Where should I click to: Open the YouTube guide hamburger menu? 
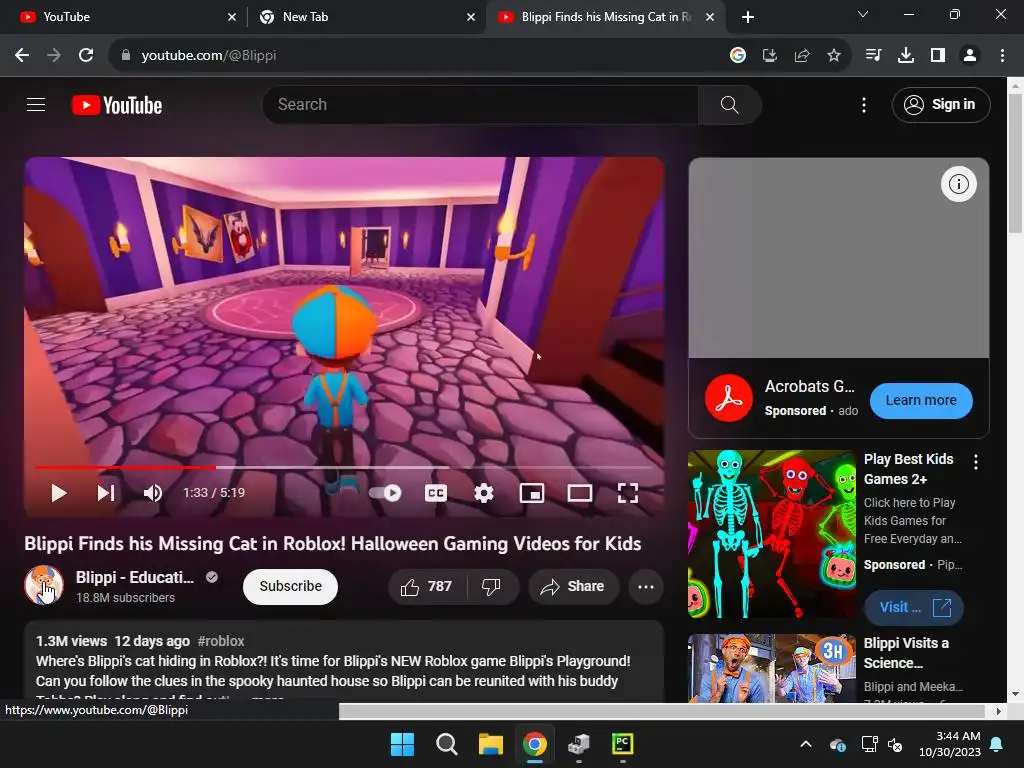(x=36, y=104)
